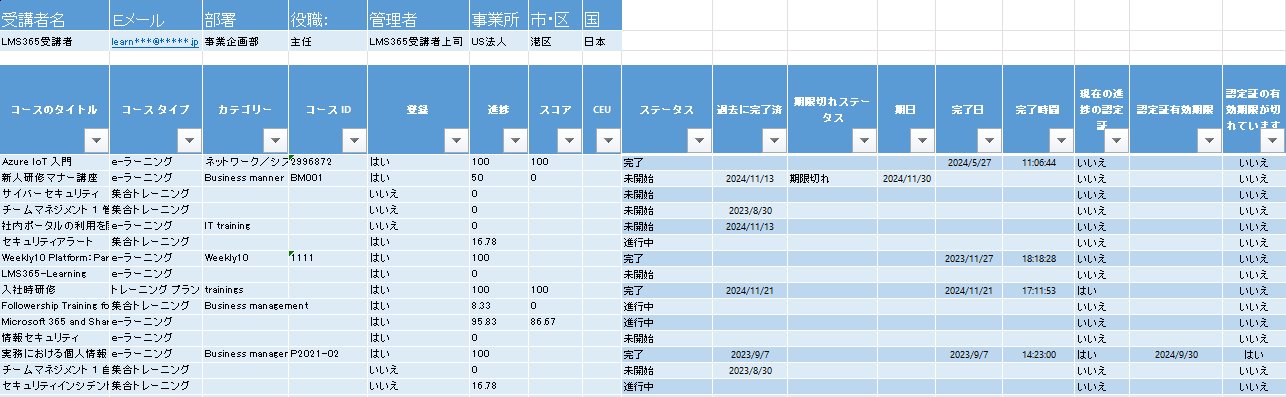Select the 国 header cell
The width and height of the screenshot is (1286, 397).
(x=601, y=15)
